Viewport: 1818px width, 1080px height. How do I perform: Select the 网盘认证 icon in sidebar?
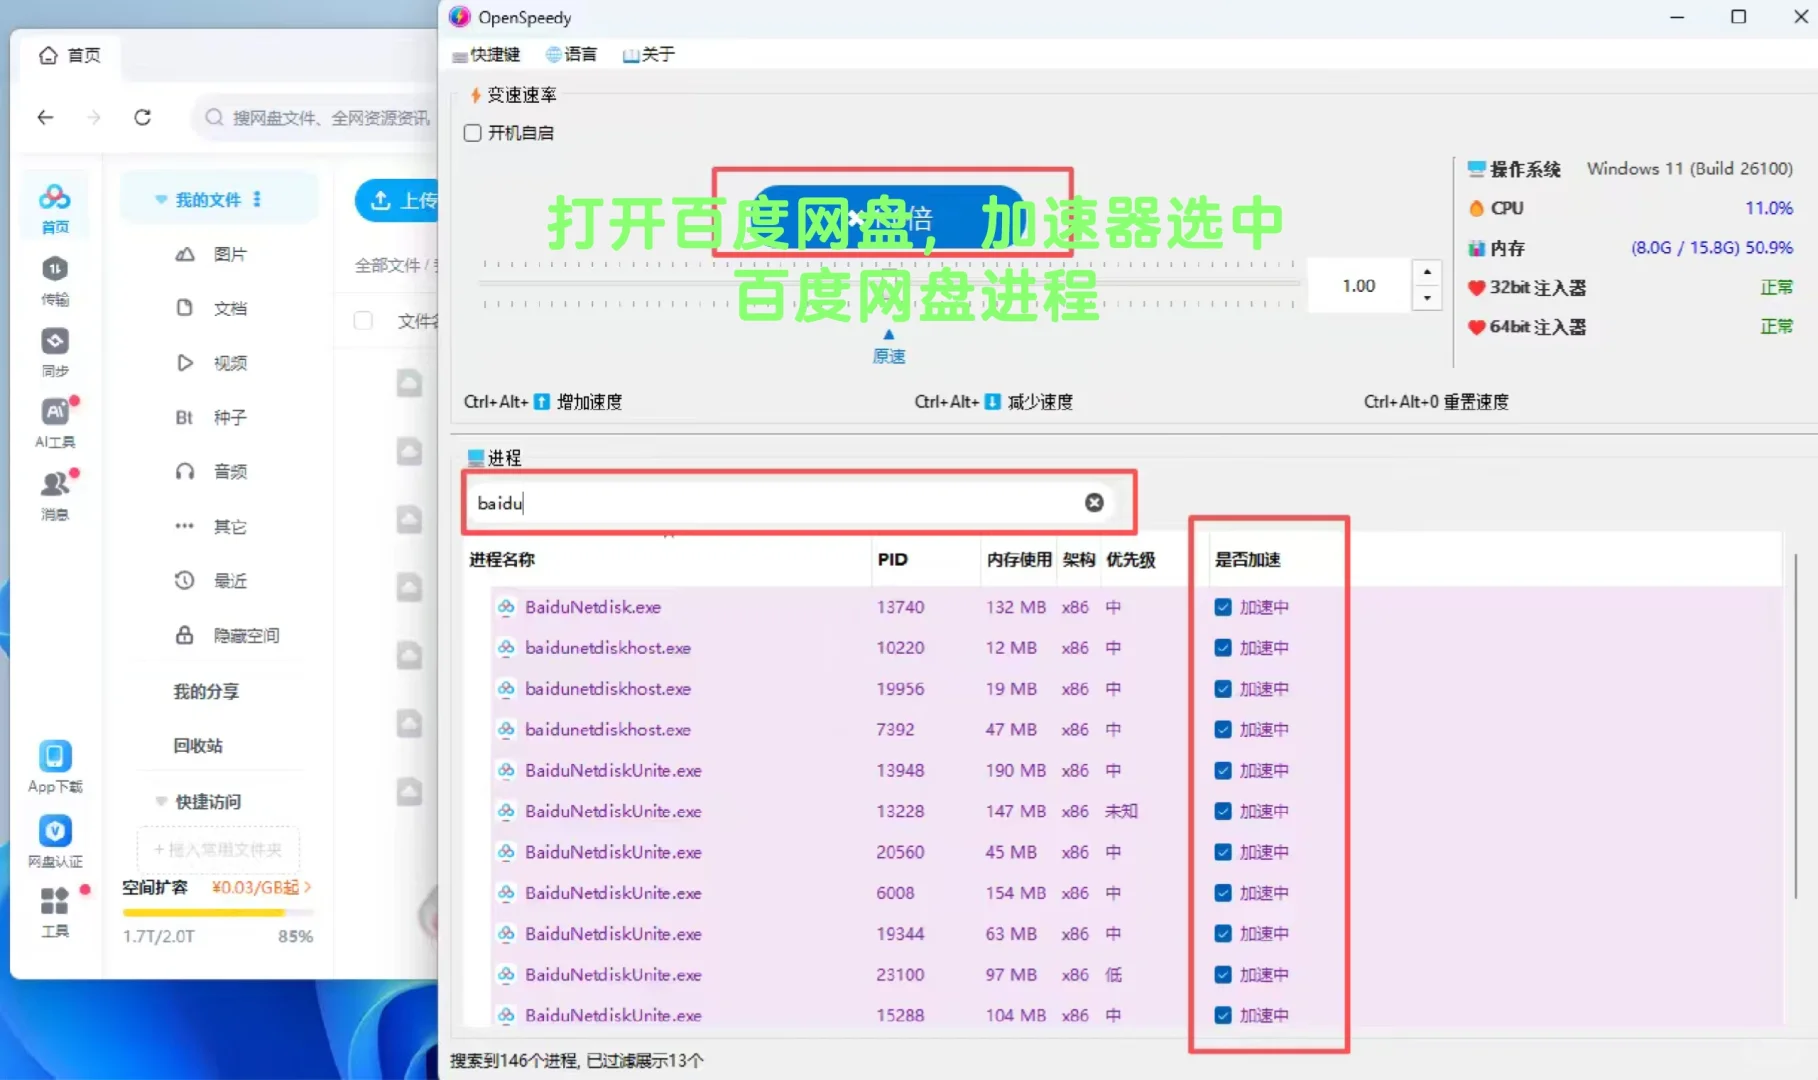[55, 831]
